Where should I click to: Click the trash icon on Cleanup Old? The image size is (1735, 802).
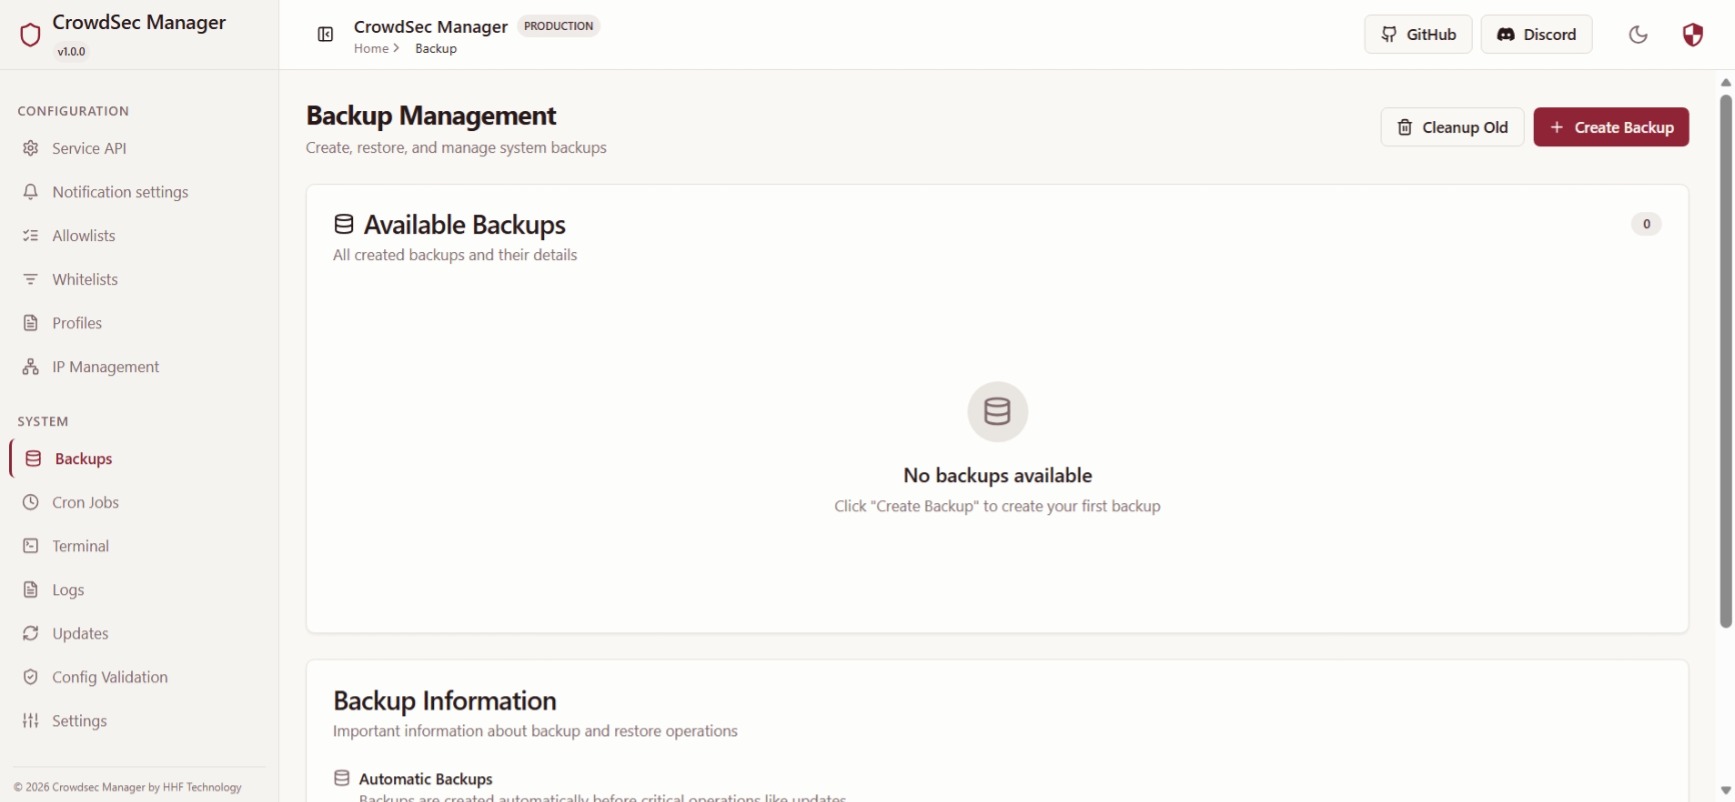pyautogui.click(x=1405, y=127)
